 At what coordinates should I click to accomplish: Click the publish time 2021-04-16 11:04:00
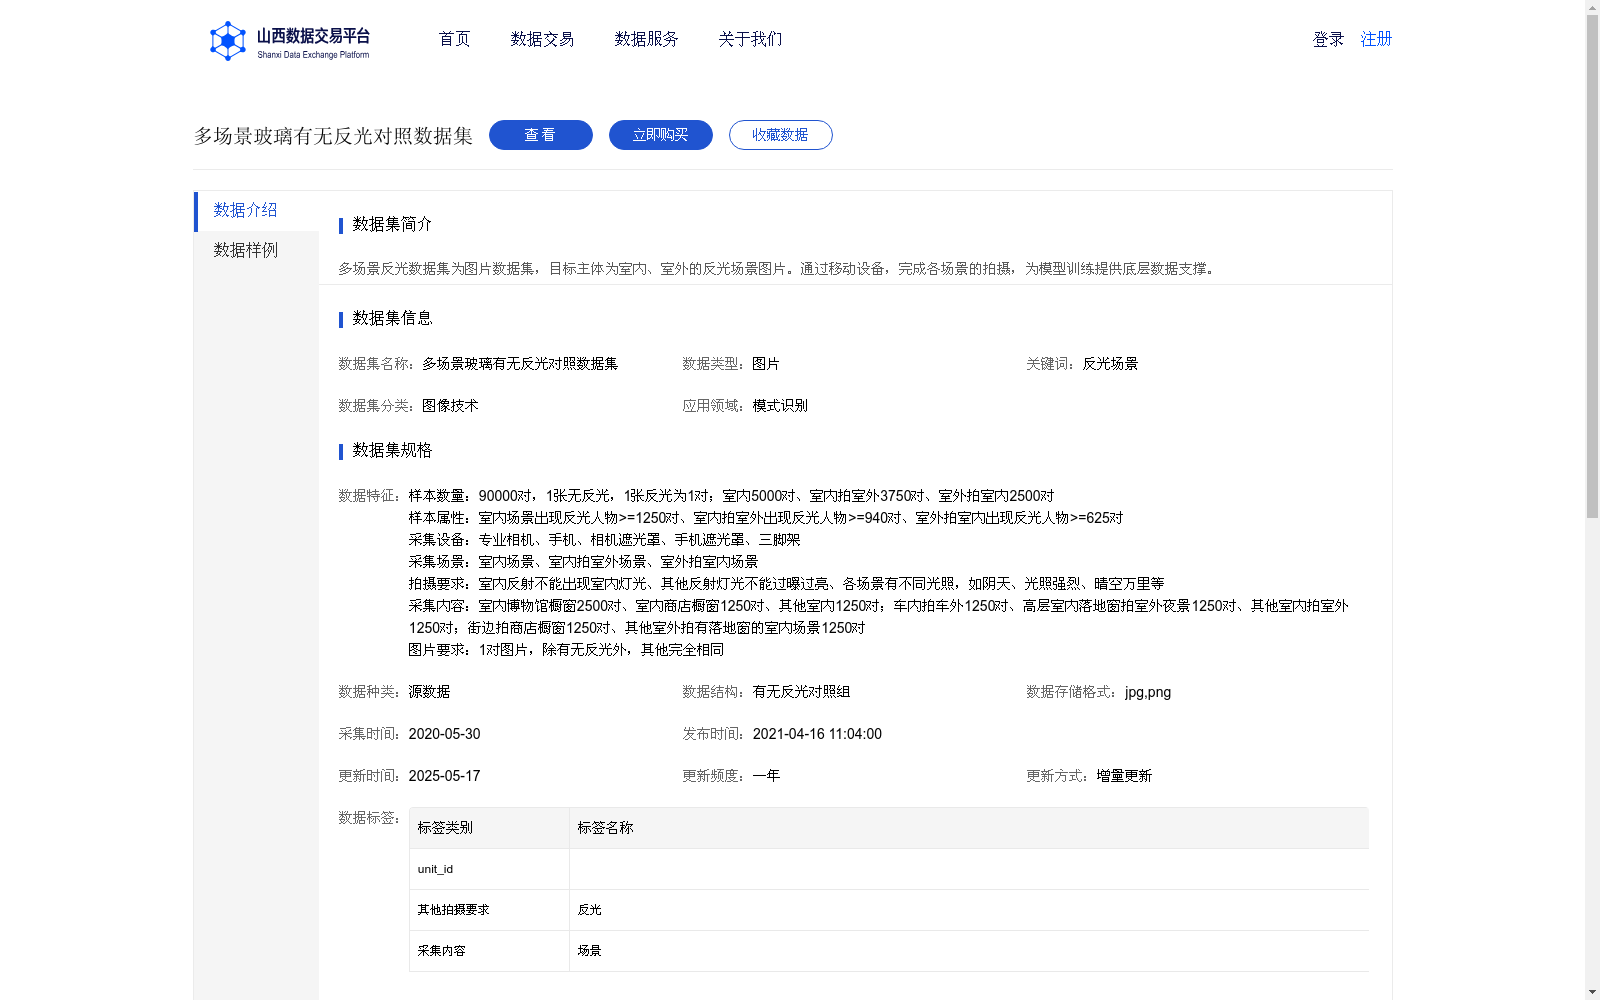(x=817, y=734)
